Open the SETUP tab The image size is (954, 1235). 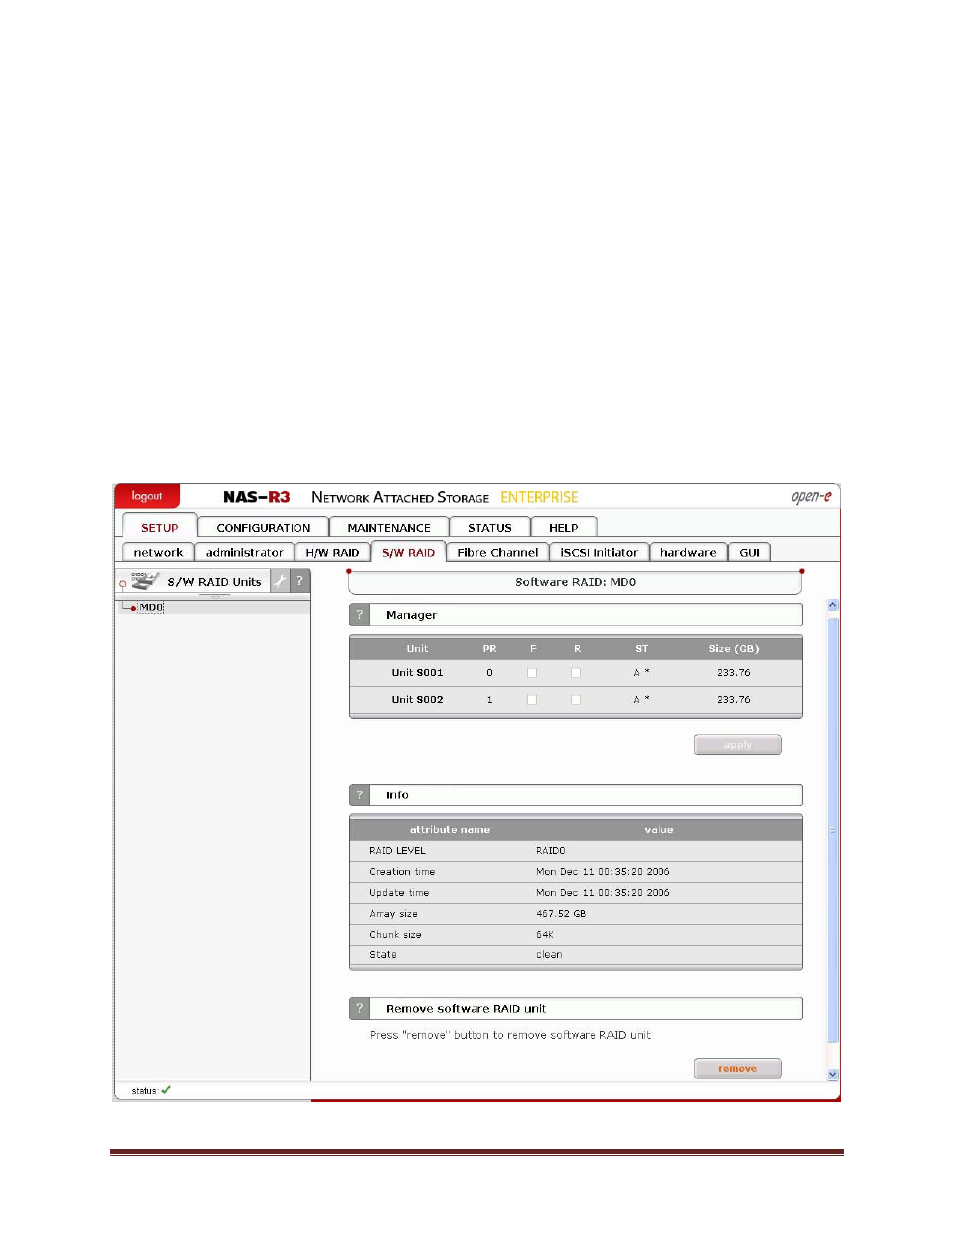point(160,528)
